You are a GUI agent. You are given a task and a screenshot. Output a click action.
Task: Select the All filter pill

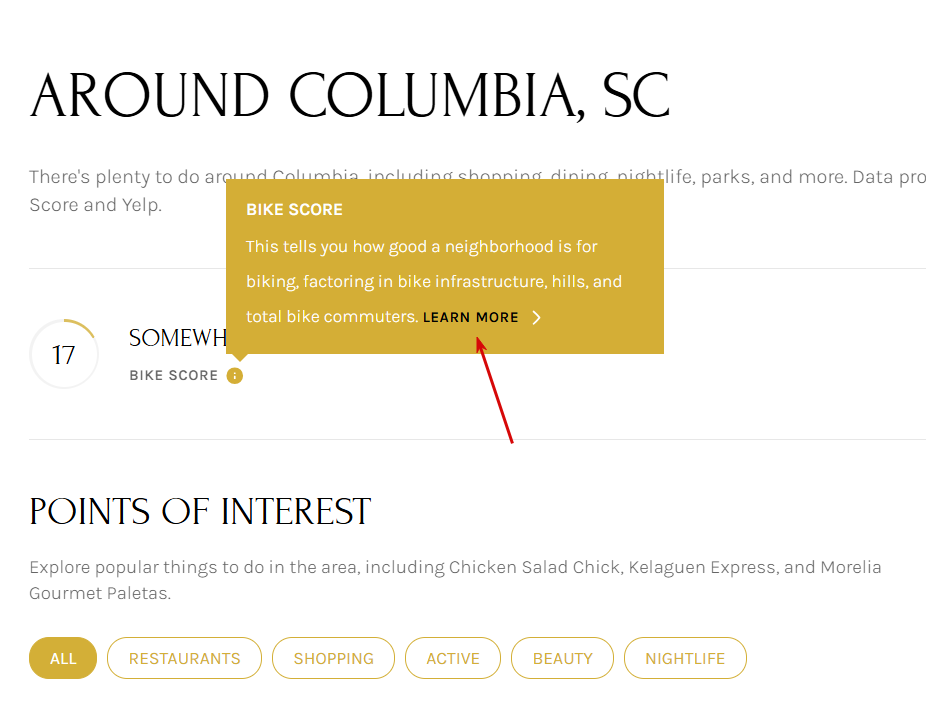[63, 658]
